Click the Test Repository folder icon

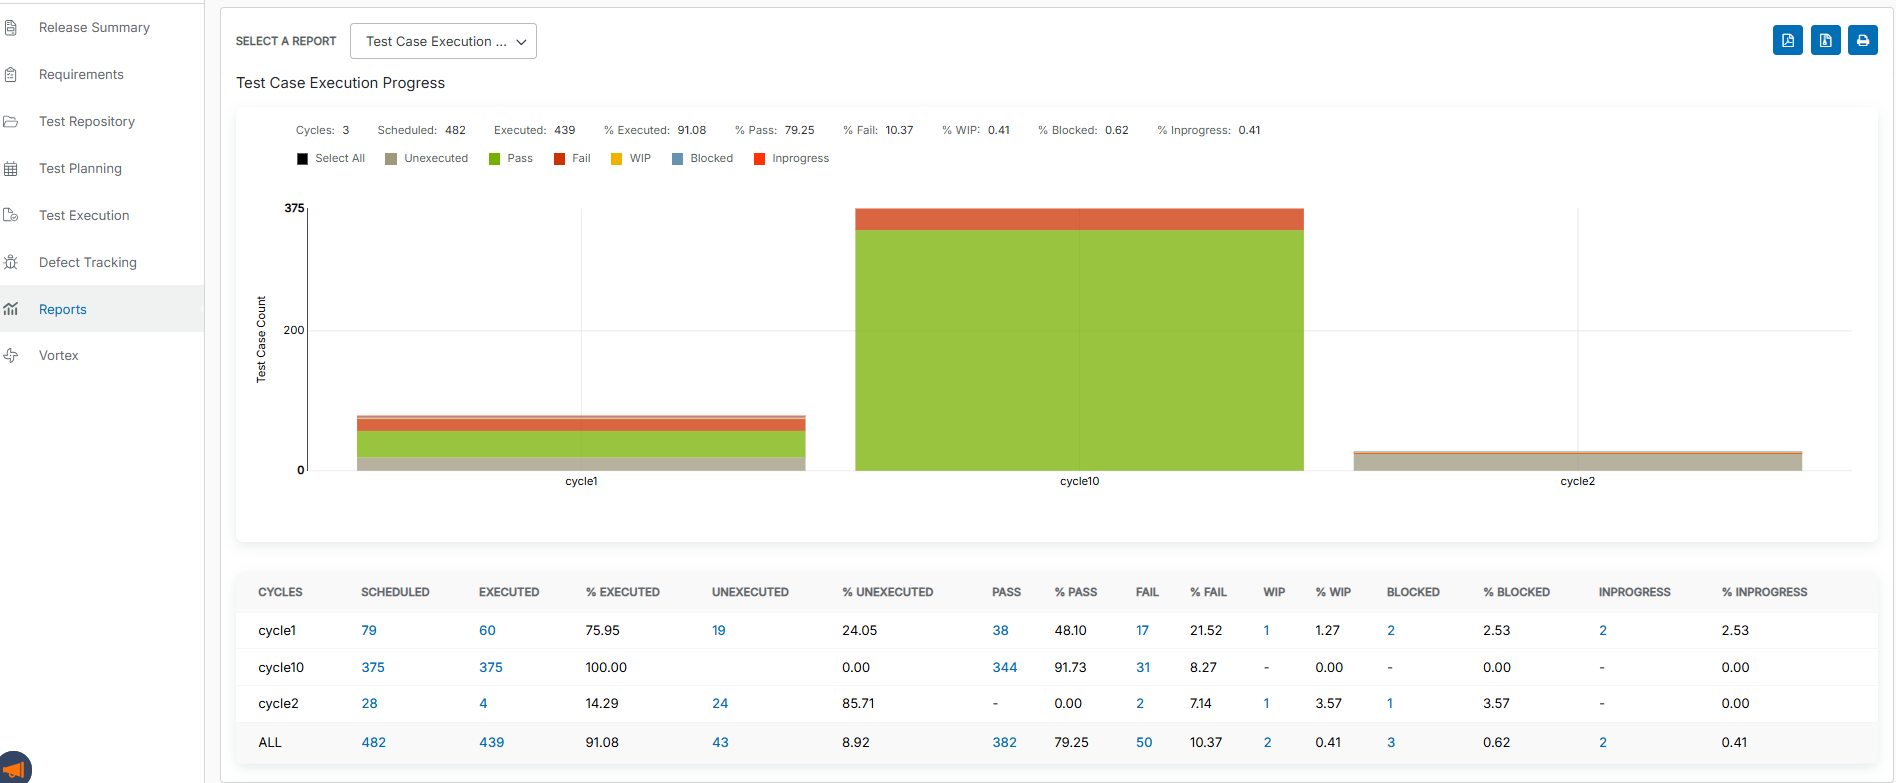point(11,122)
